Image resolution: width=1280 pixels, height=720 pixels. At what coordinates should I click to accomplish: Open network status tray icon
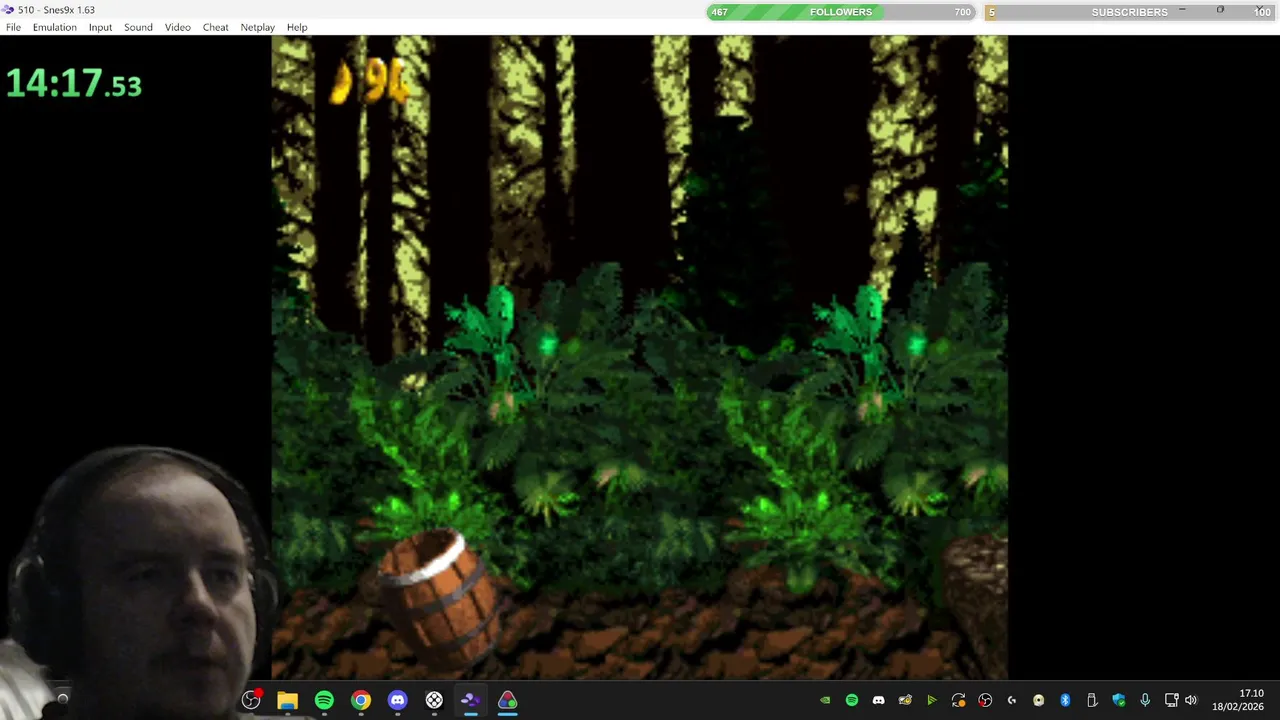pyautogui.click(x=1172, y=700)
